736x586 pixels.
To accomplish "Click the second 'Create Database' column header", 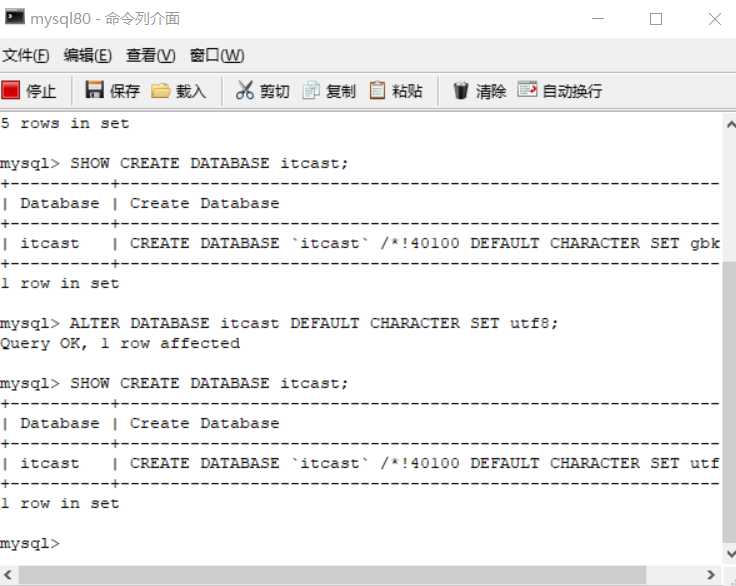I will pyautogui.click(x=205, y=423).
